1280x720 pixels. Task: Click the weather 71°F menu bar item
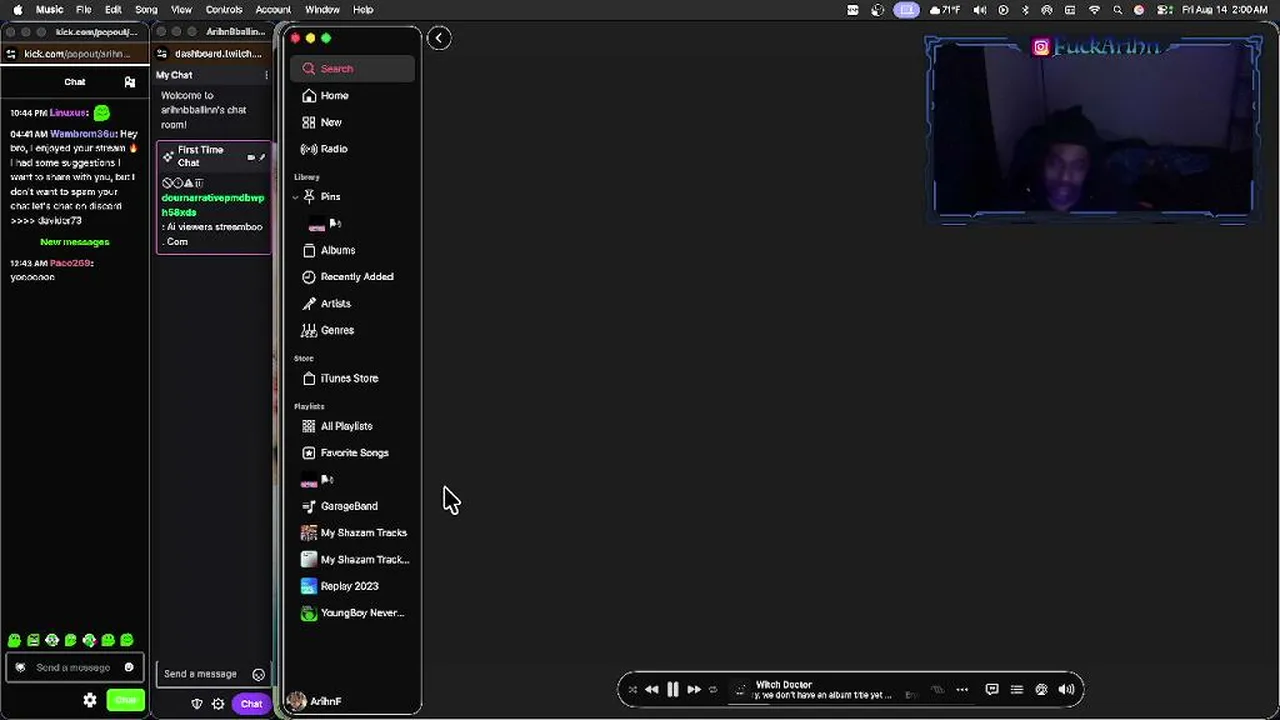(x=945, y=10)
